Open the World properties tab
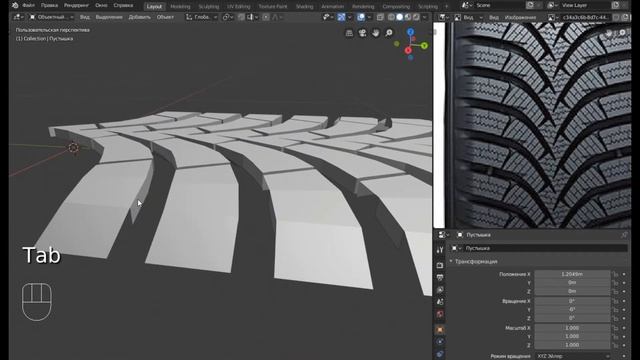The image size is (640, 360). [x=440, y=314]
